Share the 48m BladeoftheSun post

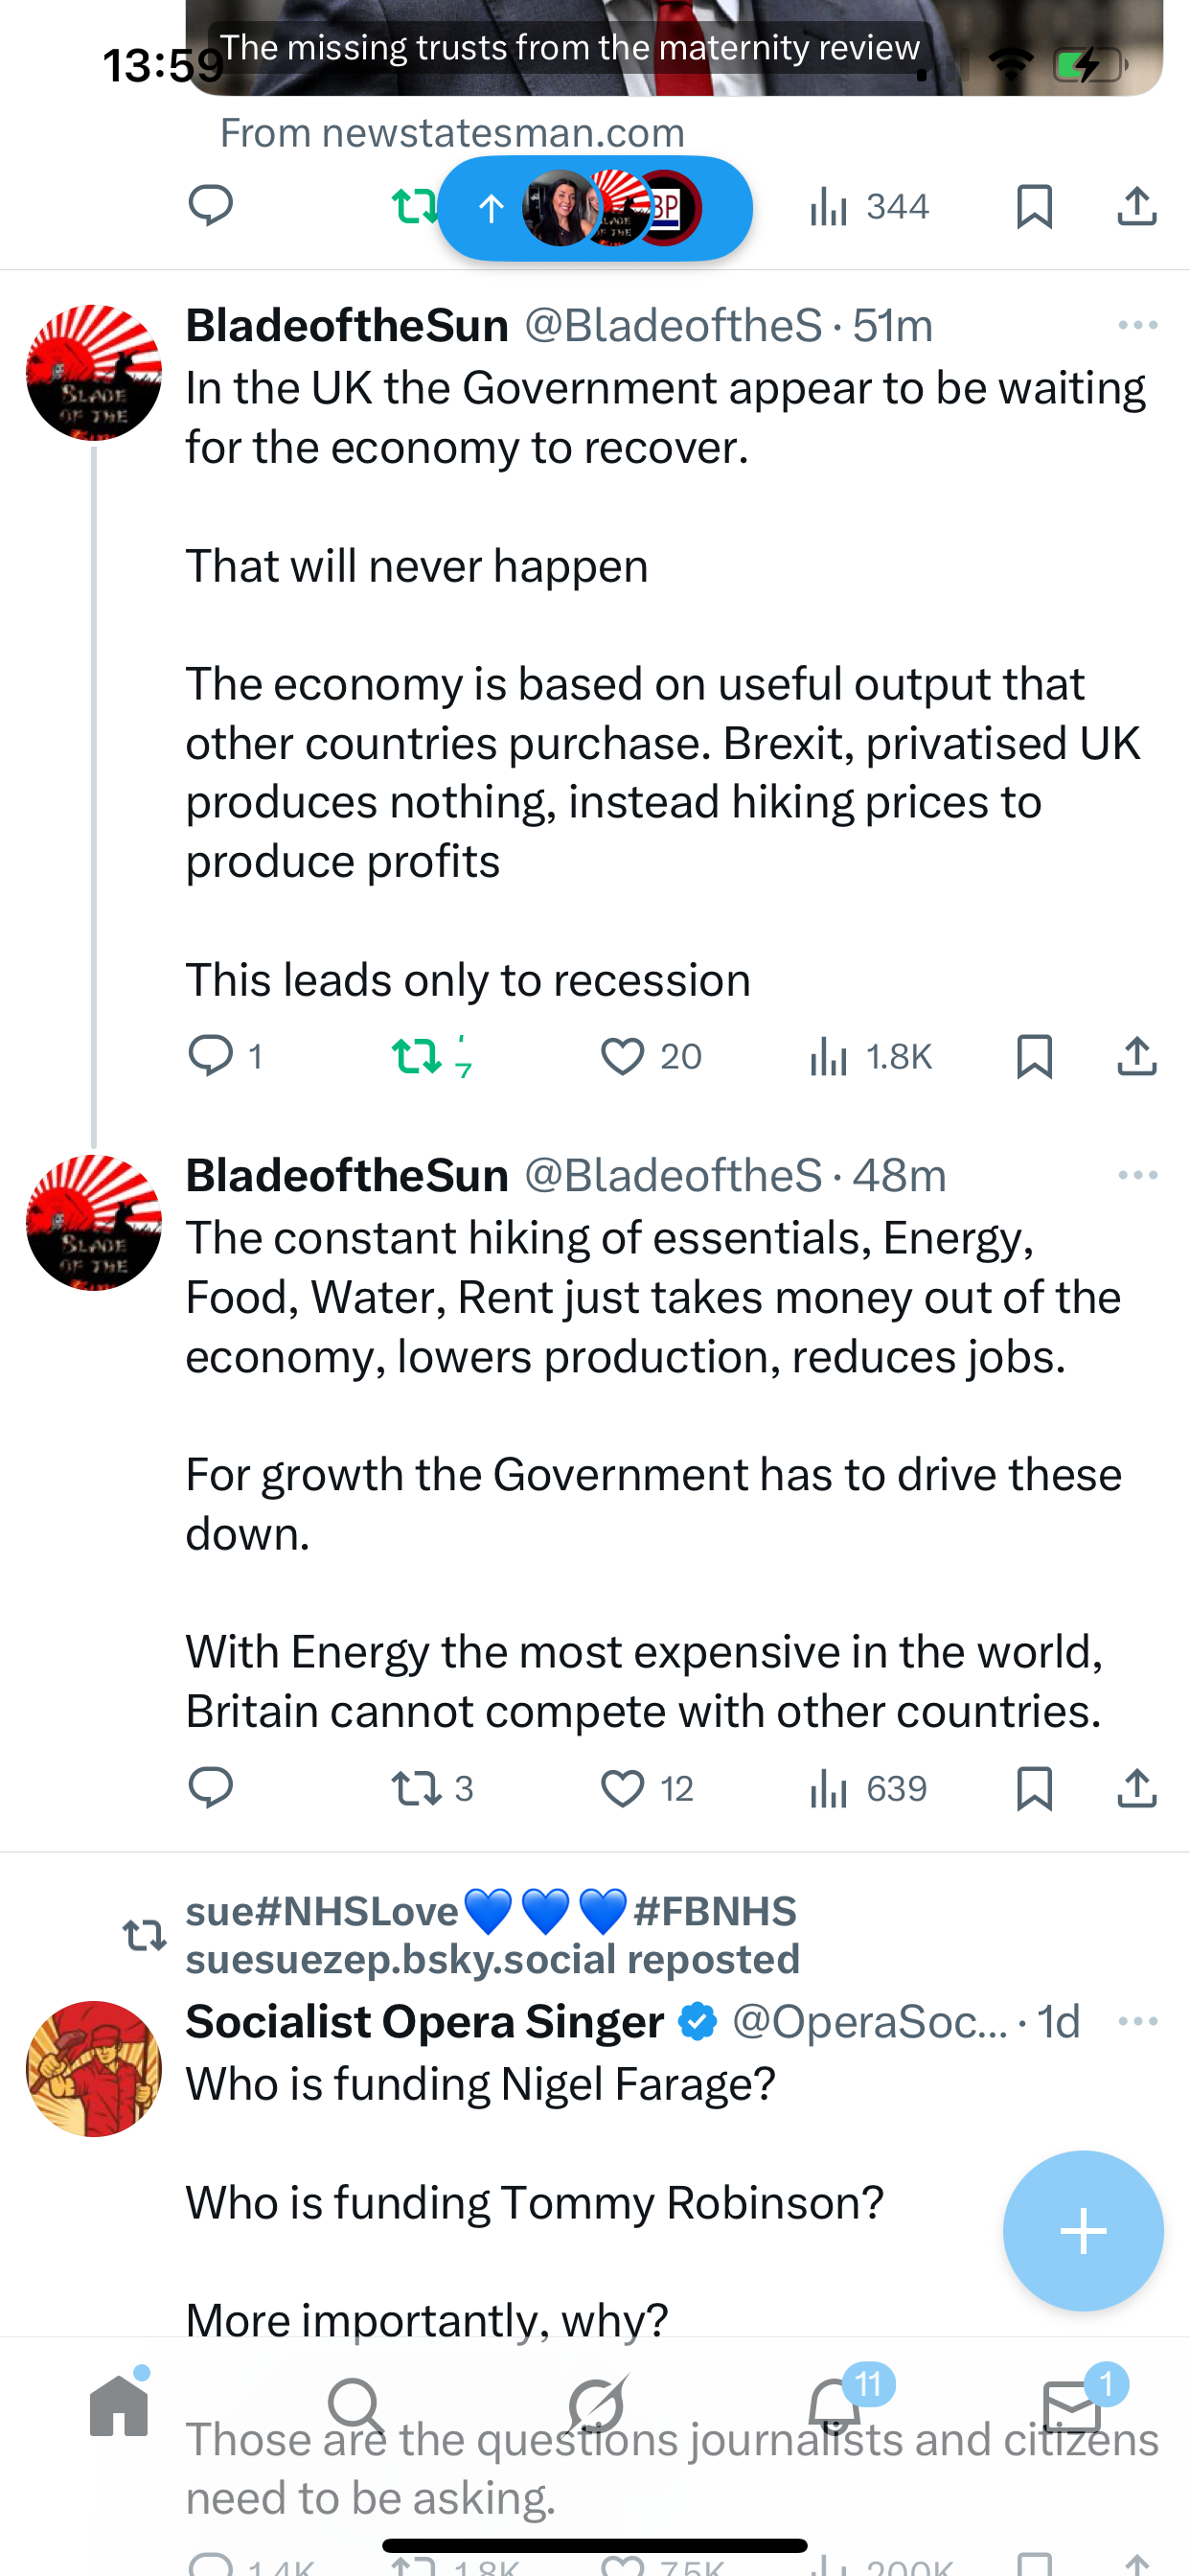[1137, 1788]
